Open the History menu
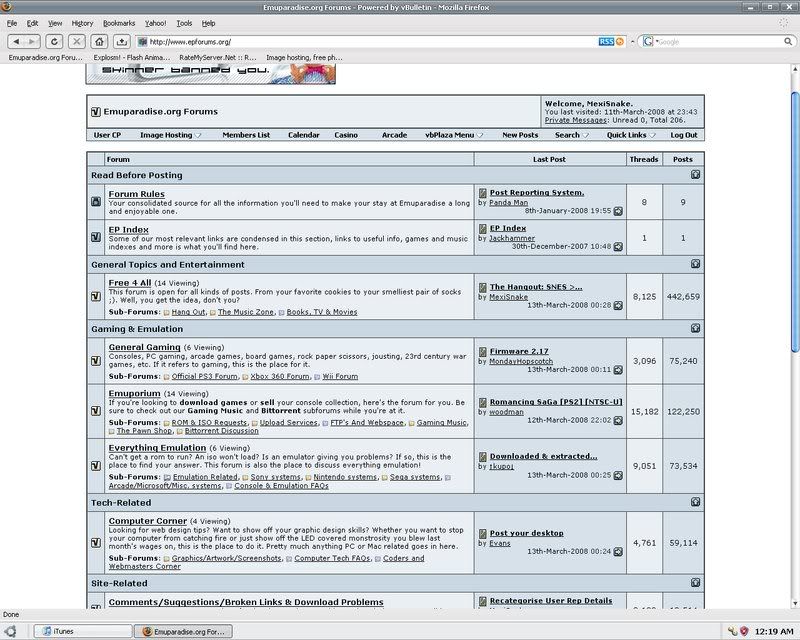The width and height of the screenshot is (800, 640). tap(82, 23)
